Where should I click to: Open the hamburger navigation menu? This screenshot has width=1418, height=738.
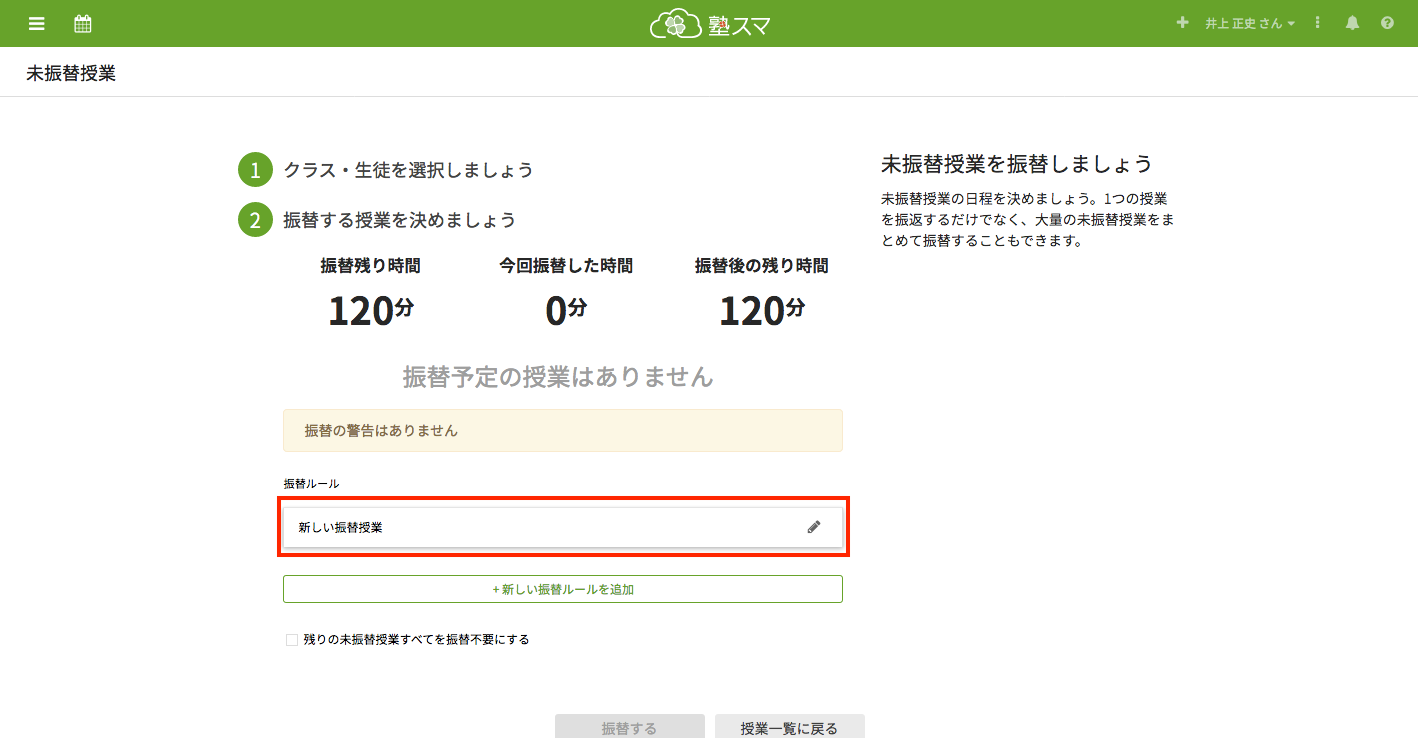click(x=37, y=23)
